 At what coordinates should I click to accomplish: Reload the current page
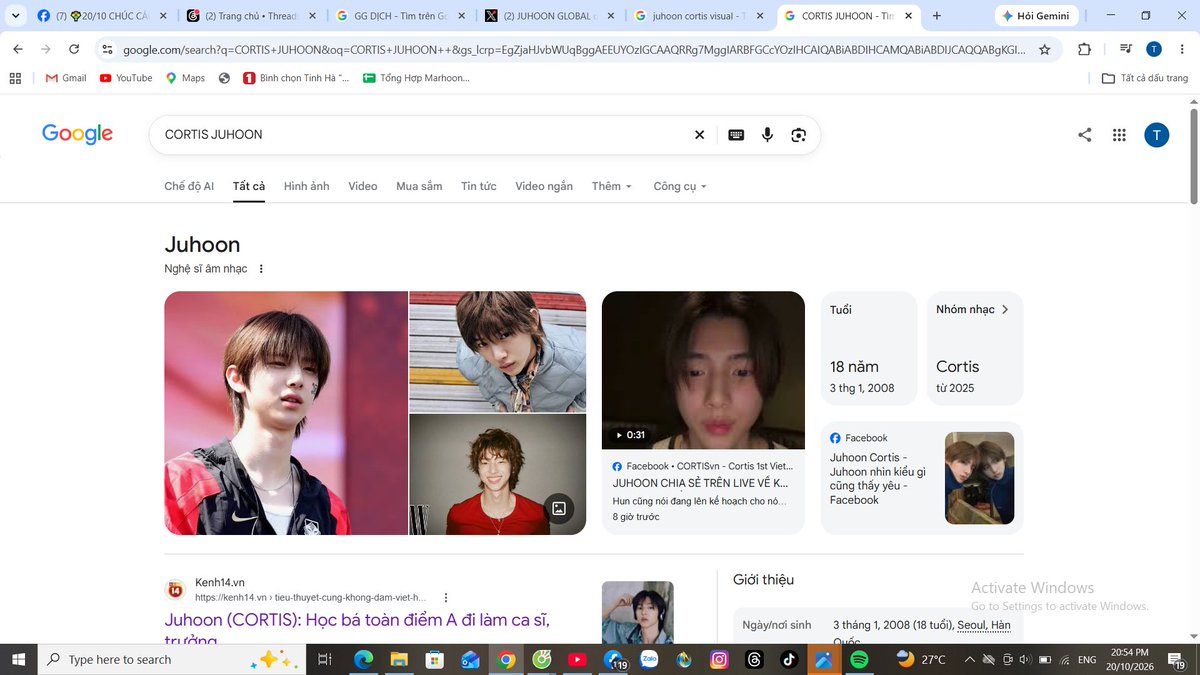pos(74,49)
